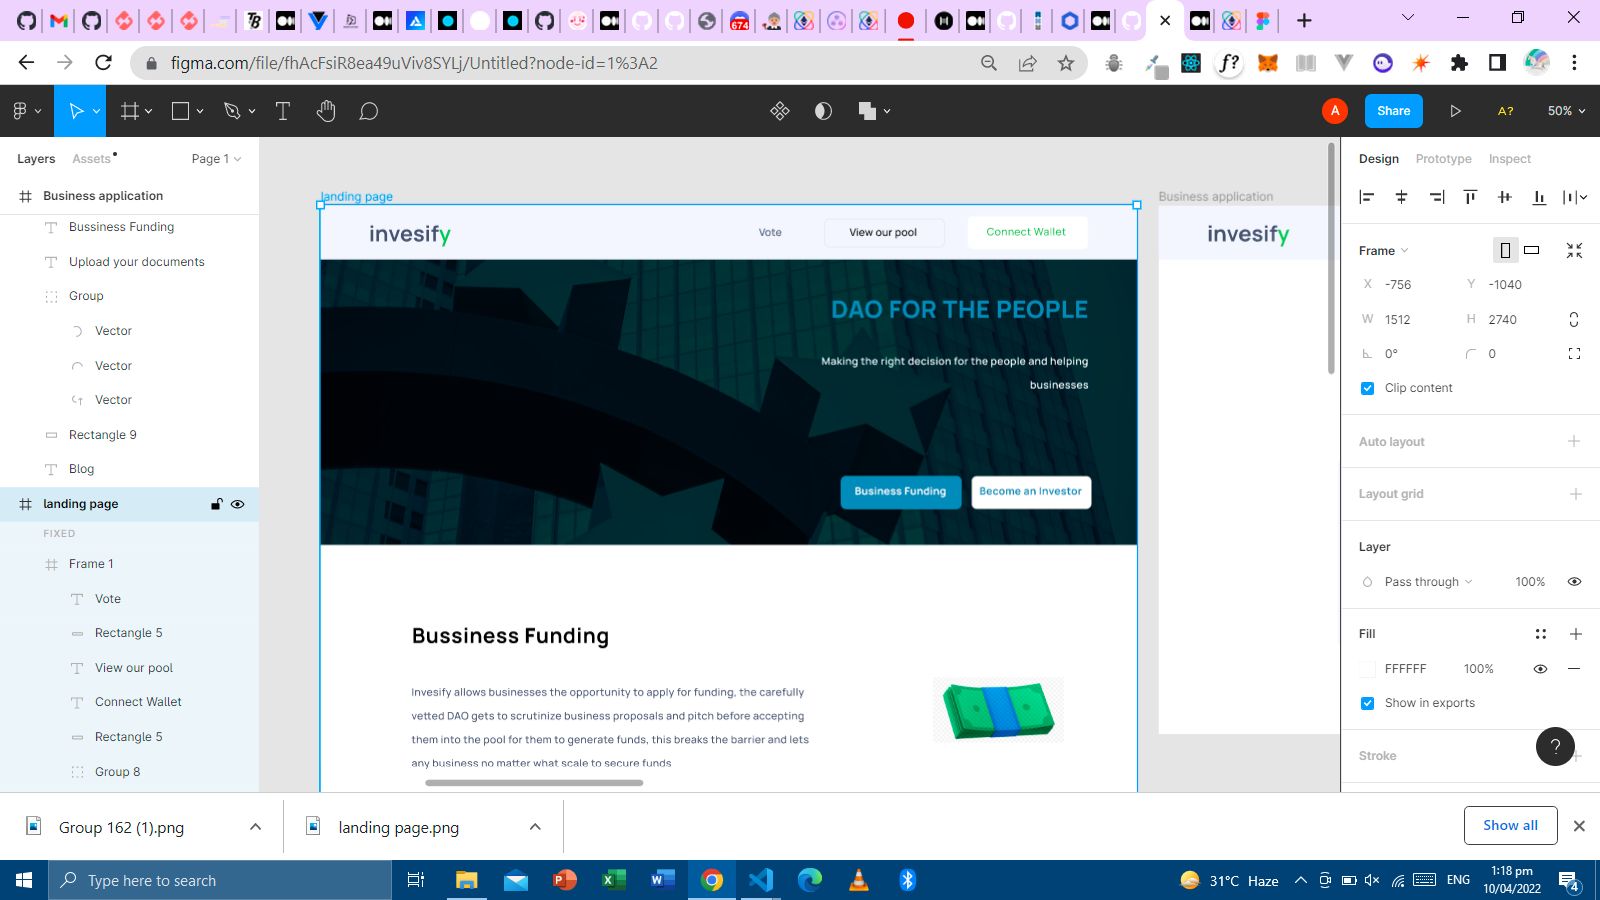Remove the FFFFFF fill with minus
This screenshot has height=900, width=1600.
(1574, 669)
